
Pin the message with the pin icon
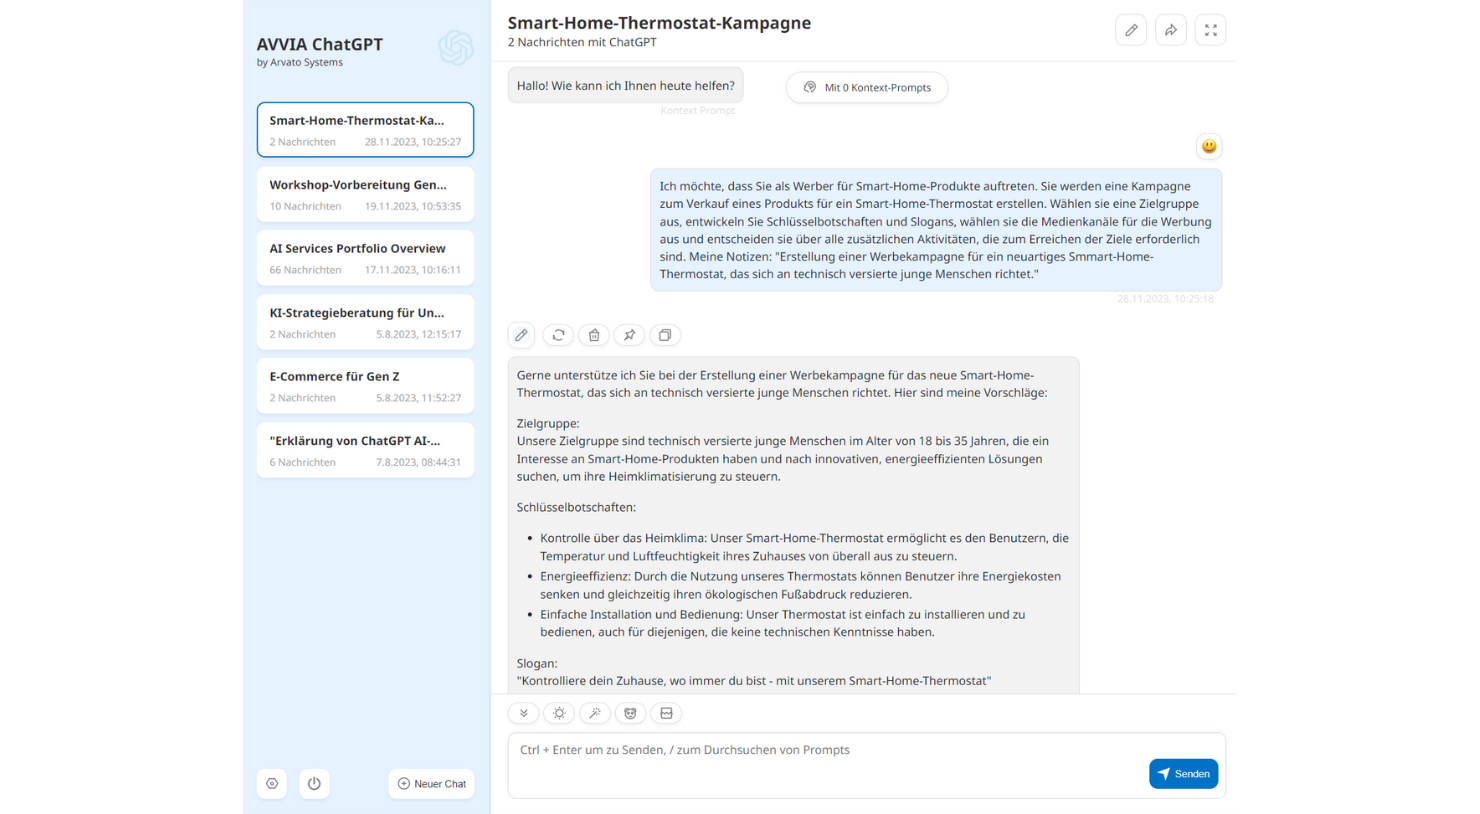pyautogui.click(x=629, y=335)
